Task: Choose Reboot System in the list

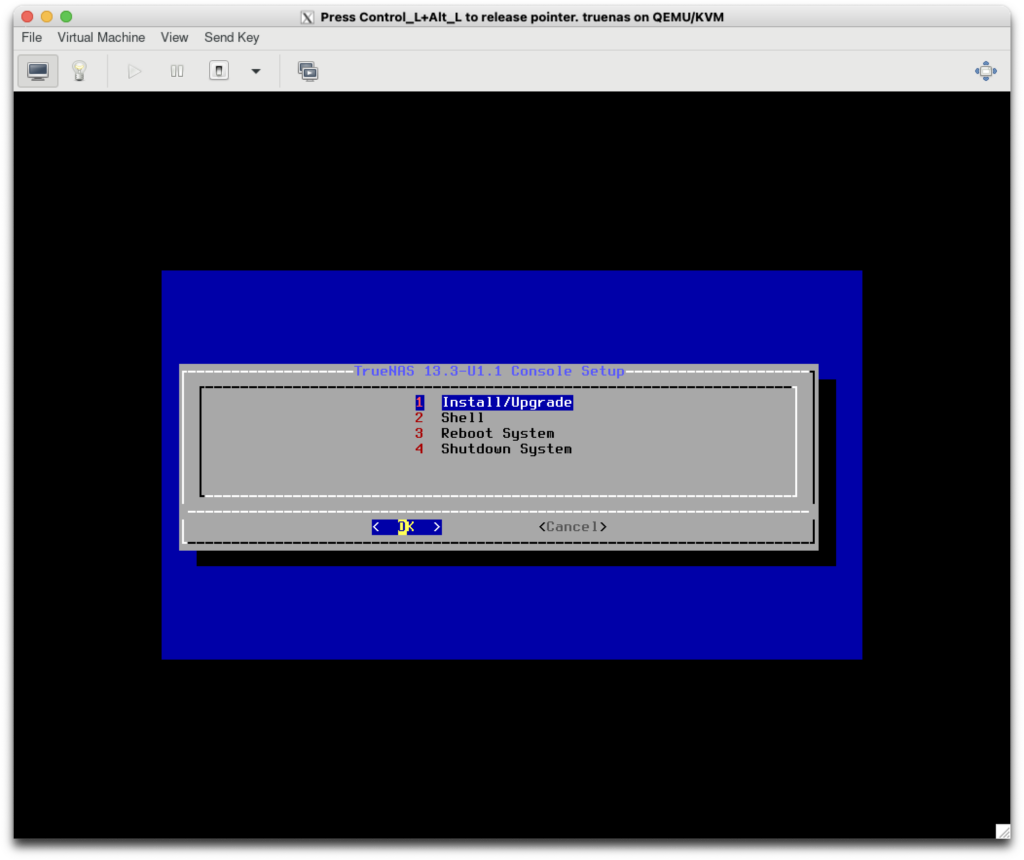Action: (497, 433)
